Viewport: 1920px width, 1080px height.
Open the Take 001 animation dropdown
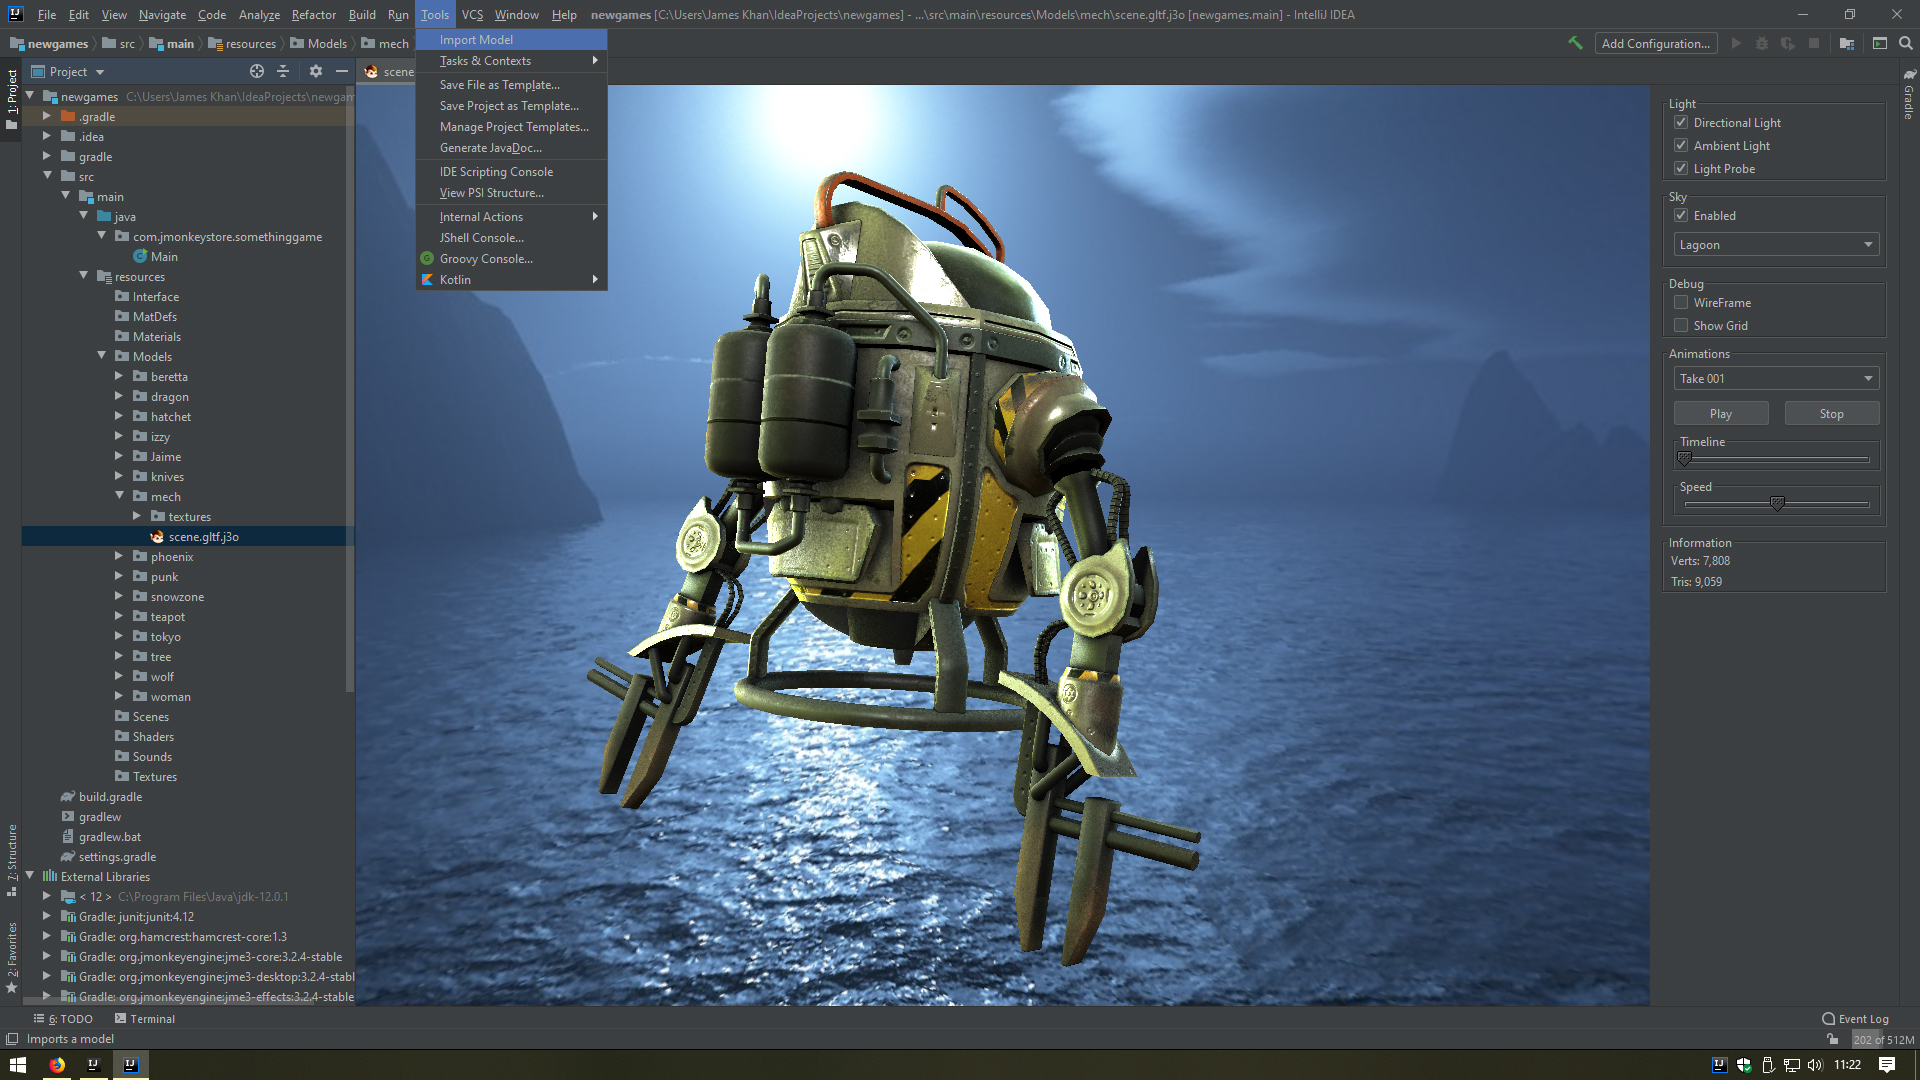click(x=1776, y=379)
